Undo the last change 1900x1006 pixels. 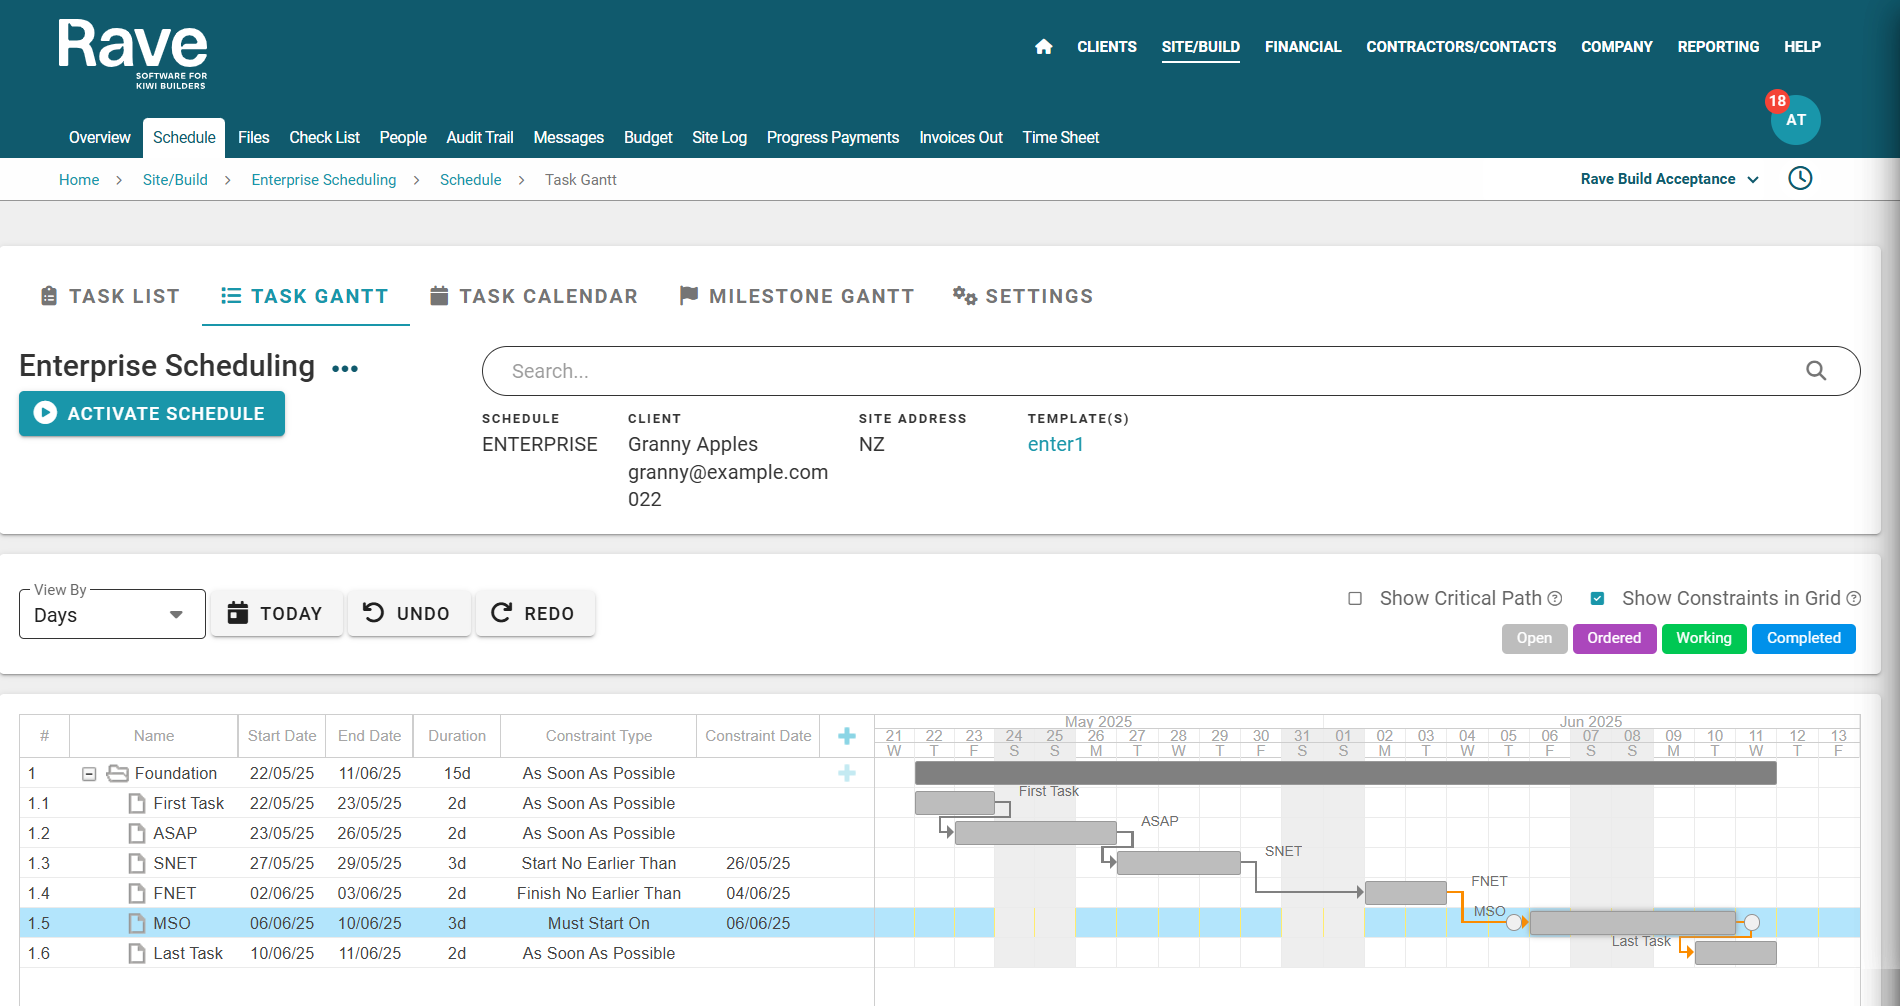pyautogui.click(x=408, y=613)
